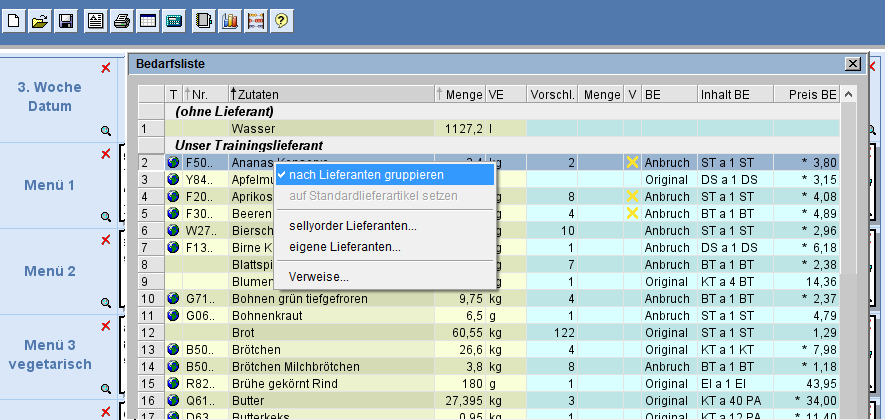Click the help question mark icon
Screen dimensions: 885x420
(x=281, y=20)
